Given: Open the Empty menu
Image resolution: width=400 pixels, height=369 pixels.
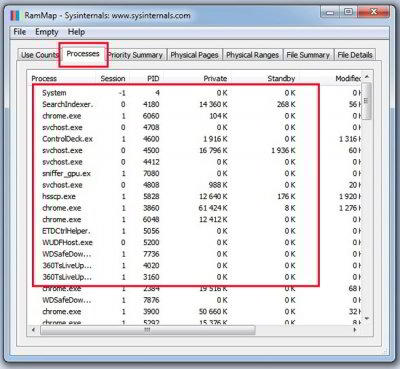Looking at the screenshot, I should (47, 32).
